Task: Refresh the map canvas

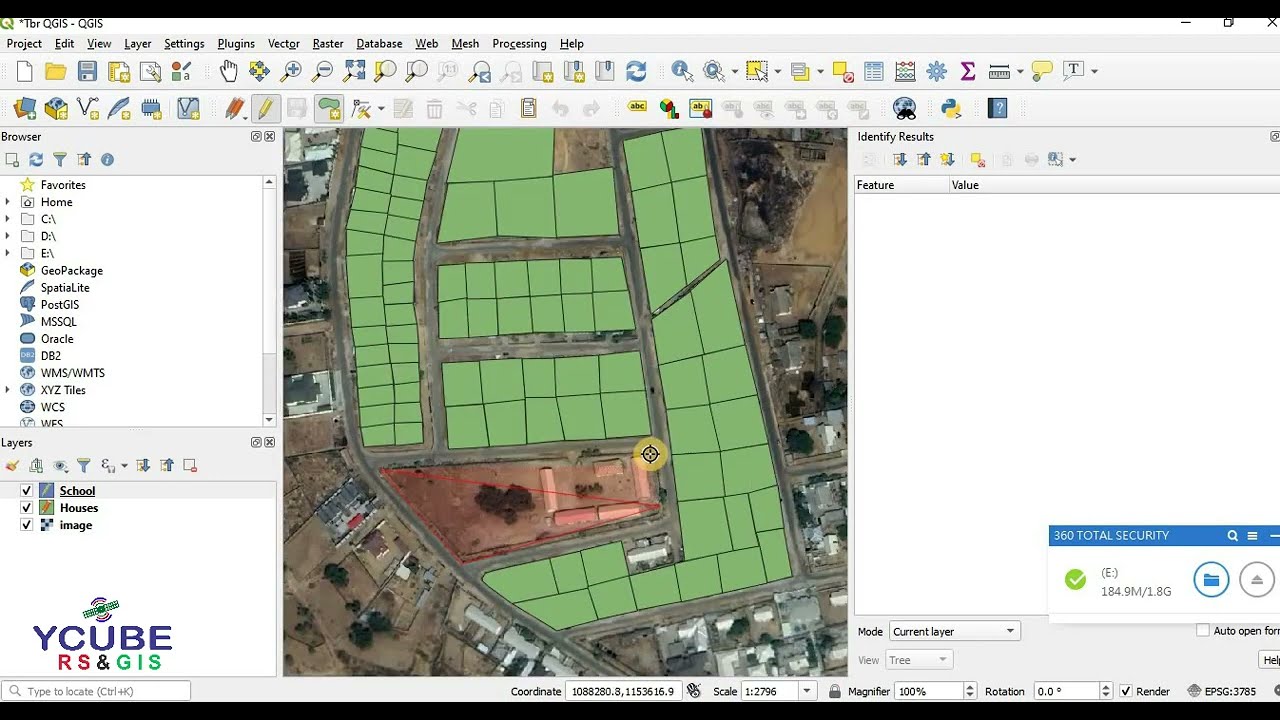Action: pos(636,71)
